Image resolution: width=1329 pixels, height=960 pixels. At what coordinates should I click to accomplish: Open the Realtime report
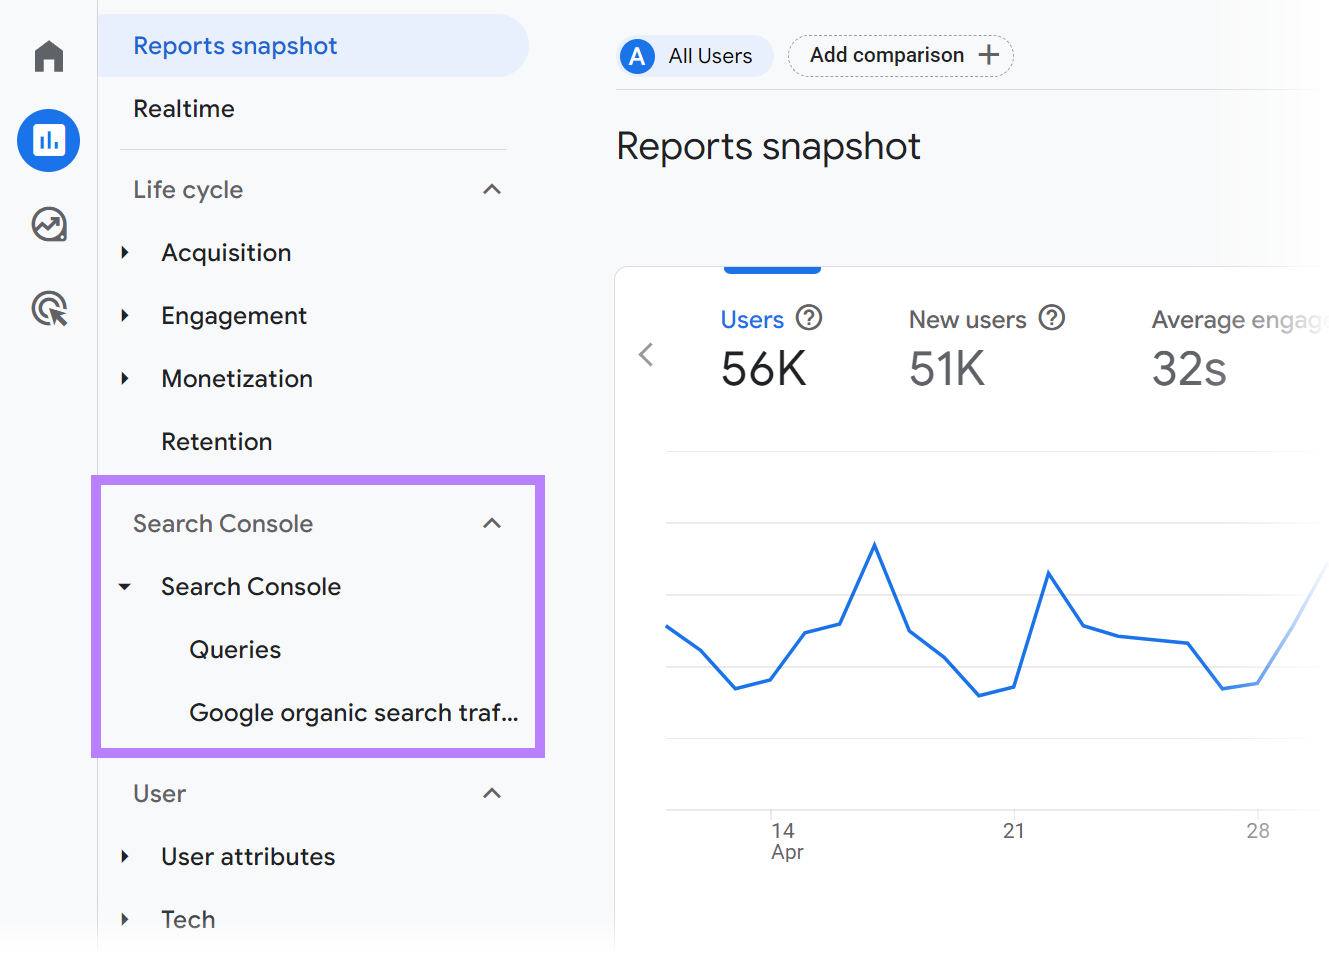184,108
